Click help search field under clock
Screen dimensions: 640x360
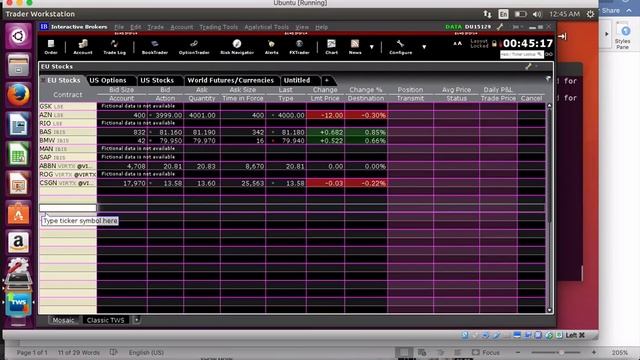tap(521, 54)
